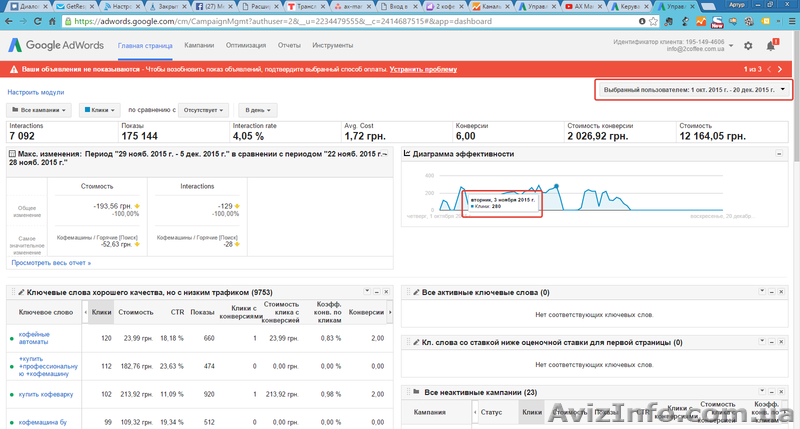Click the Настроить модули link
The image size is (800, 429).
tap(35, 91)
